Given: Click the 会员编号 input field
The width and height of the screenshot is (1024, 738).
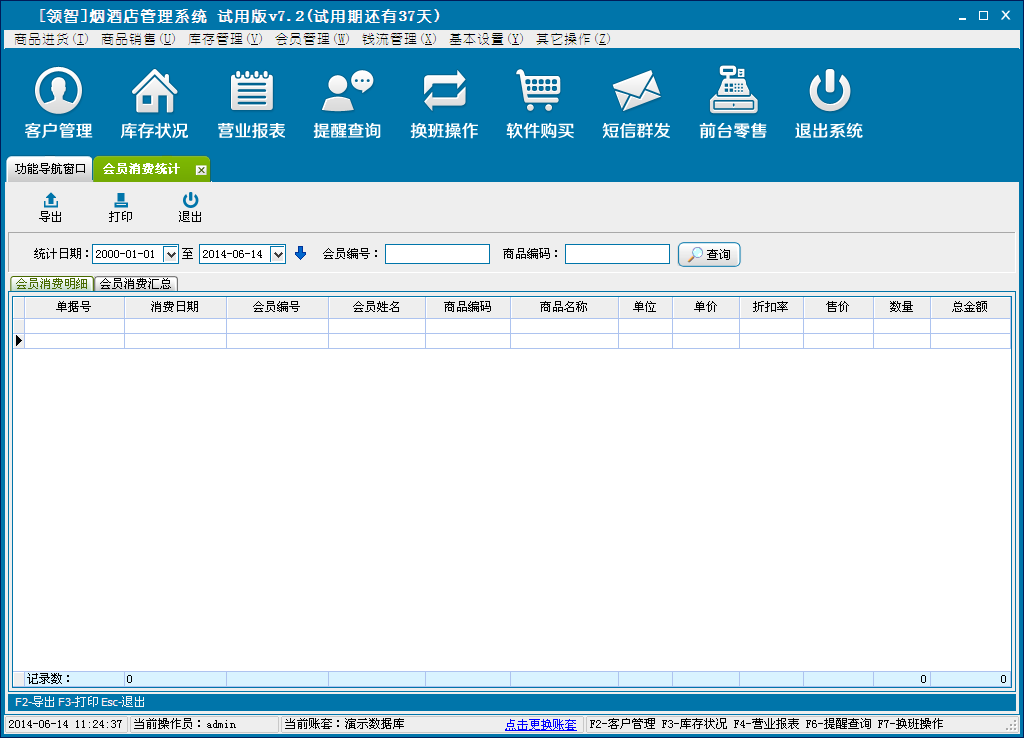Looking at the screenshot, I should coord(437,254).
